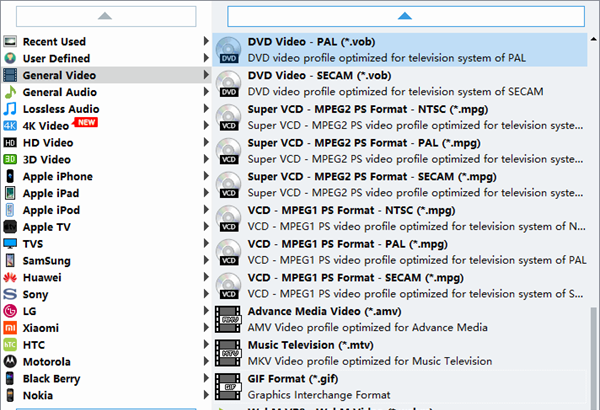Click the 3D Video green icon
The height and width of the screenshot is (410, 600).
pos(10,159)
